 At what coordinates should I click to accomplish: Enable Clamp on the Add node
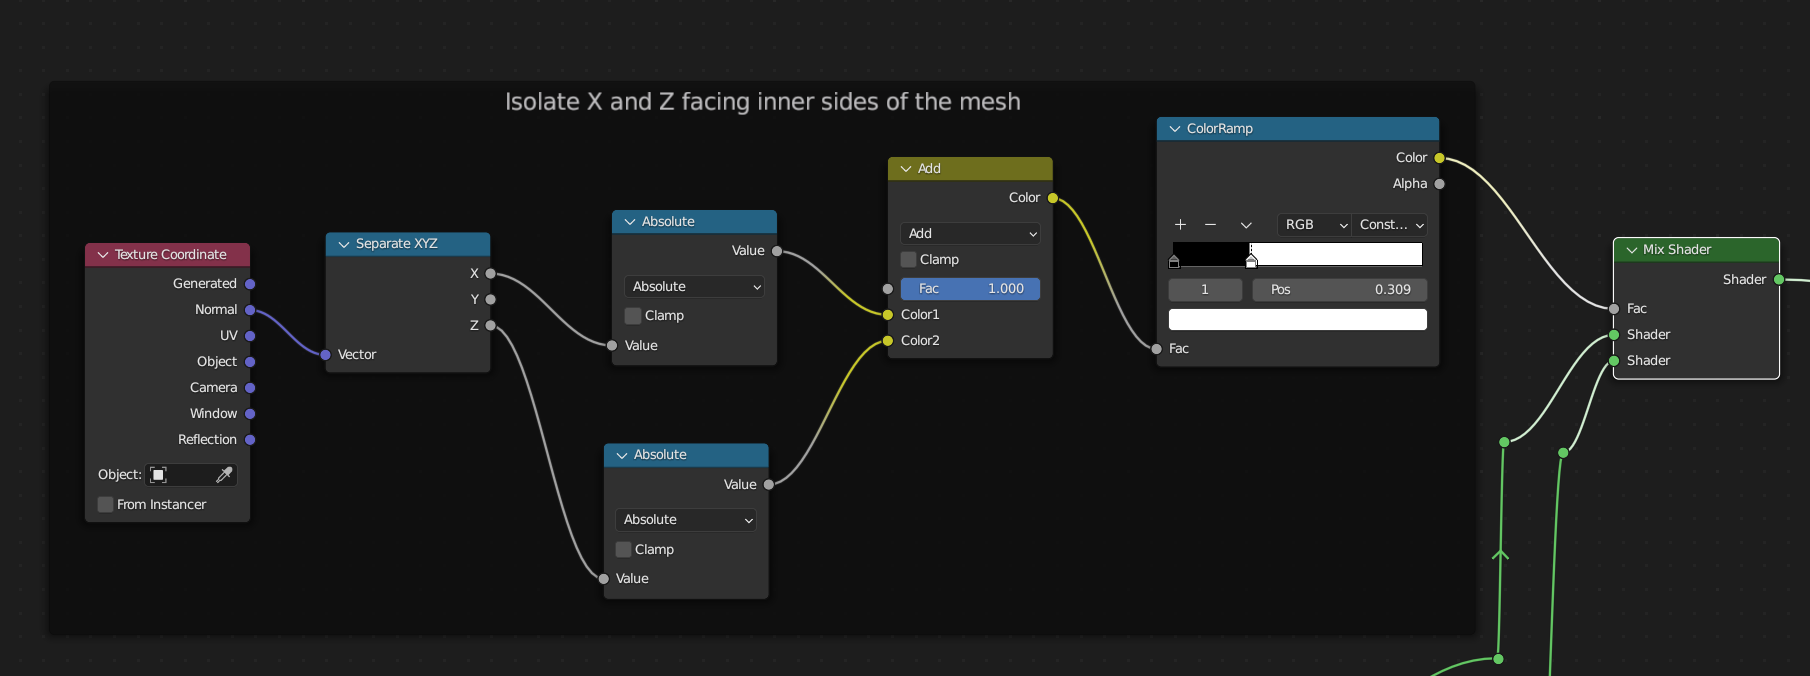pyautogui.click(x=909, y=260)
